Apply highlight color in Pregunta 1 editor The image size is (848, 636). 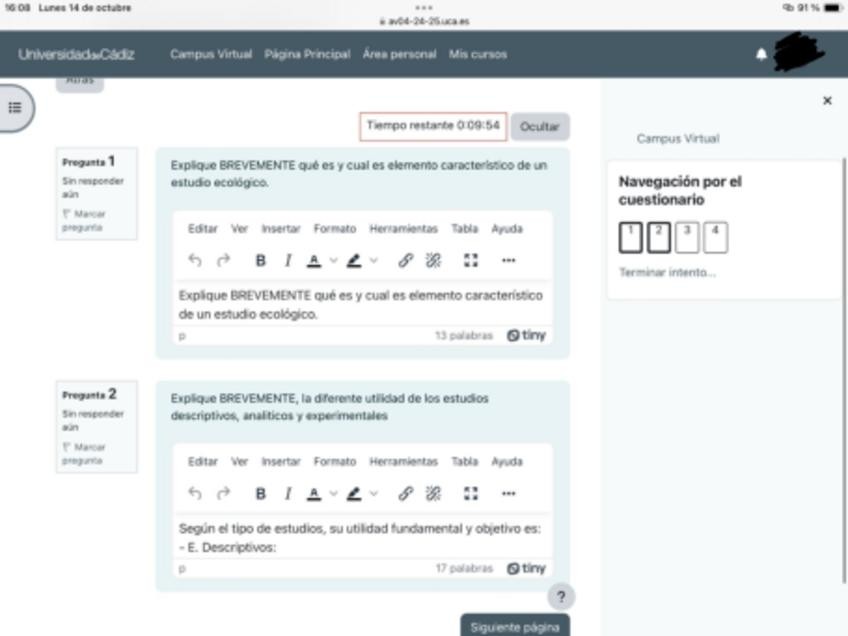[x=354, y=261]
